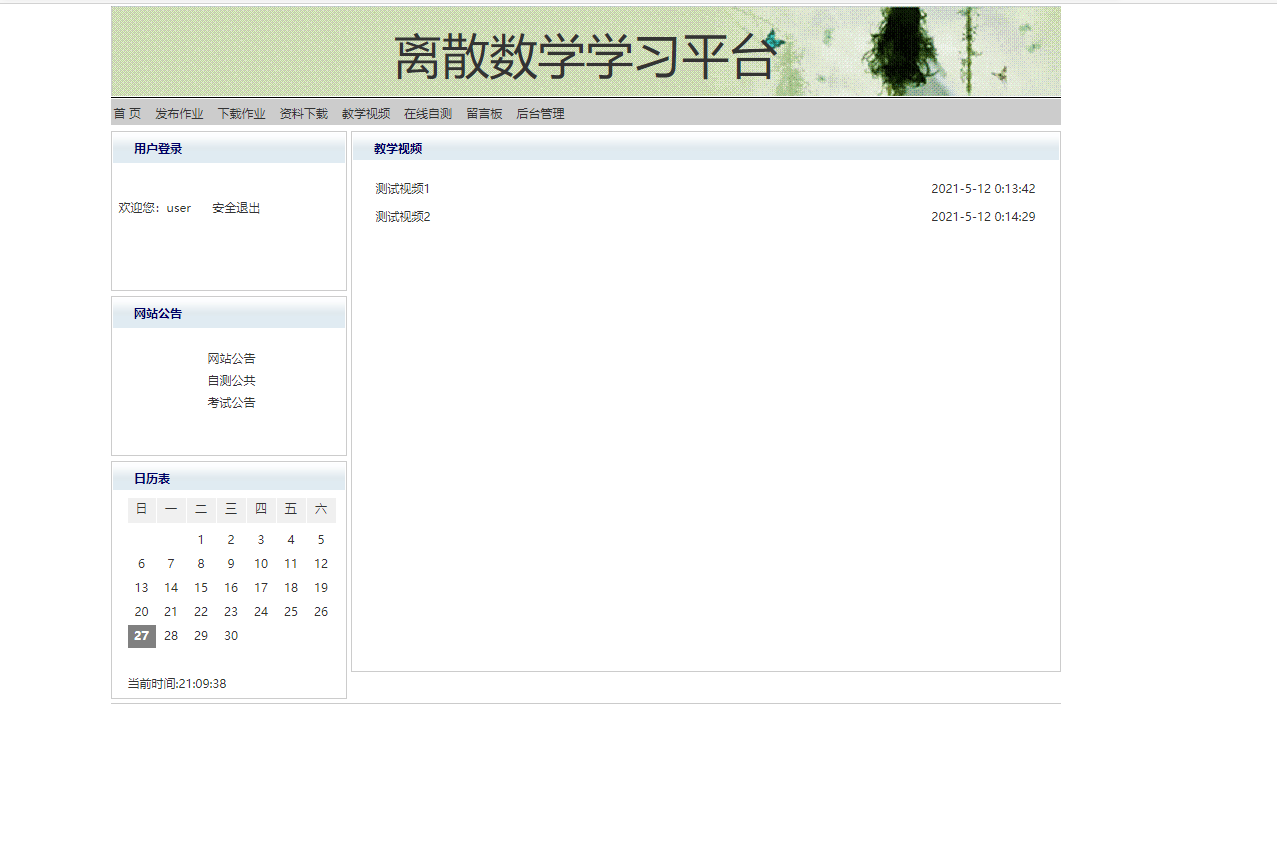Screen dimensions: 1277x850
Task: Open the 下载作业 (Download Homework) menu item
Action: [241, 113]
